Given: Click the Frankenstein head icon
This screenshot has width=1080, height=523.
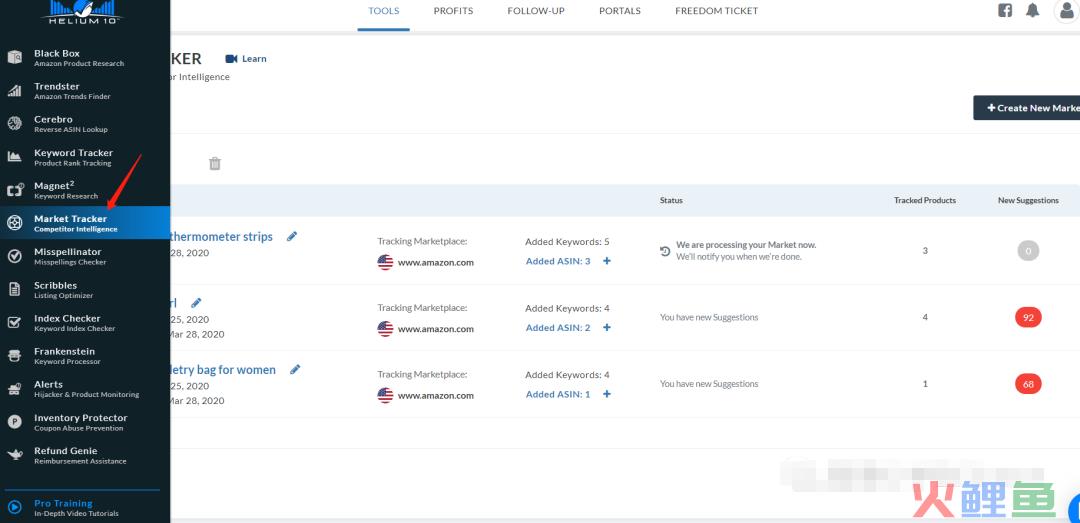Looking at the screenshot, I should (x=14, y=355).
